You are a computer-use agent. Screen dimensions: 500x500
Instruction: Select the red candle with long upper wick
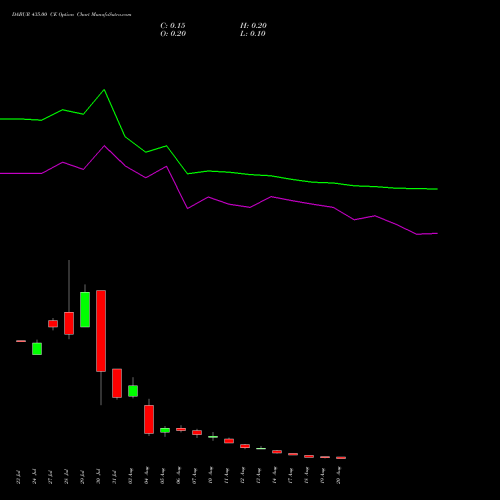click(69, 323)
